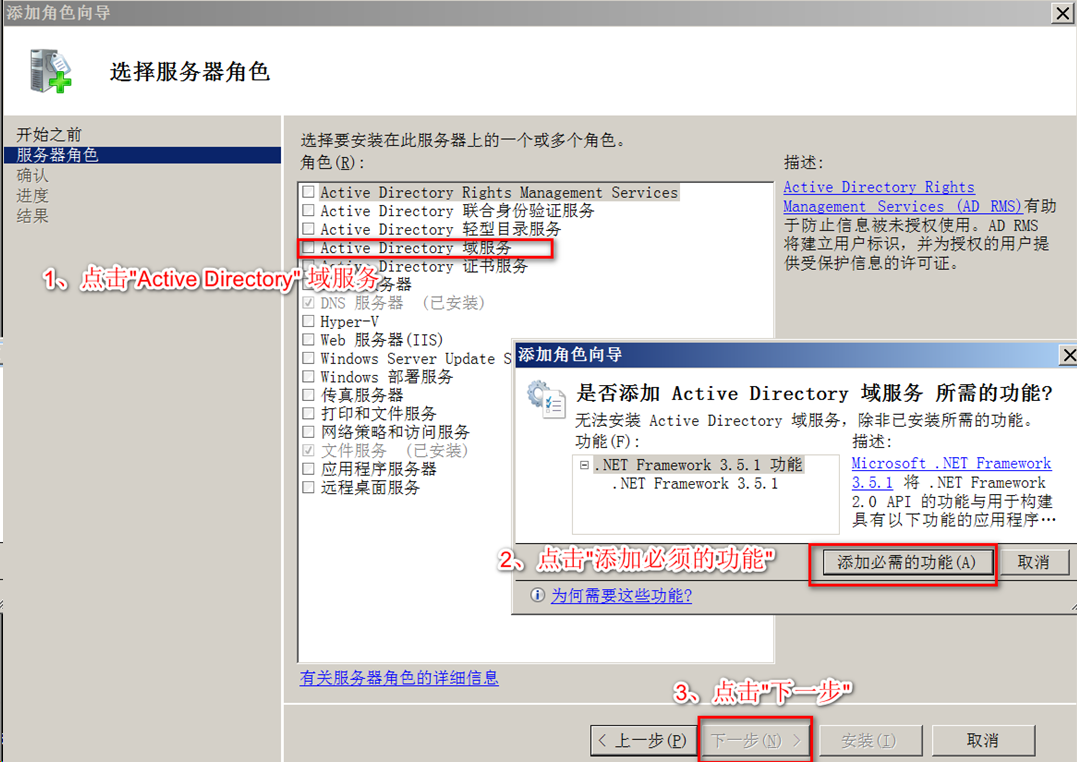Open 有关服务器角色的详细信息 link

pos(400,678)
